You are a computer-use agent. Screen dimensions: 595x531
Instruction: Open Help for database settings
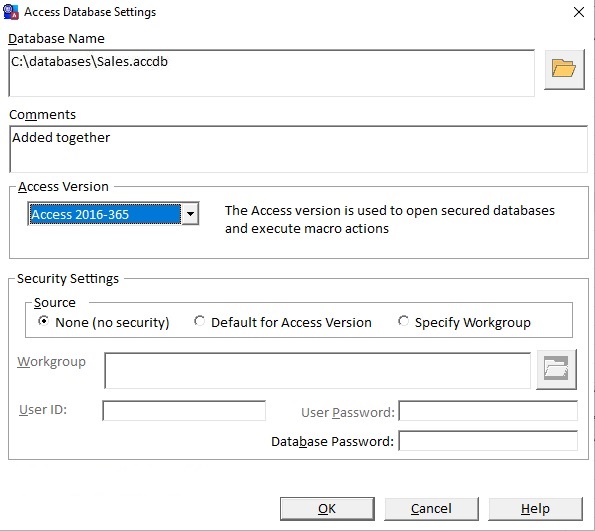click(535, 509)
